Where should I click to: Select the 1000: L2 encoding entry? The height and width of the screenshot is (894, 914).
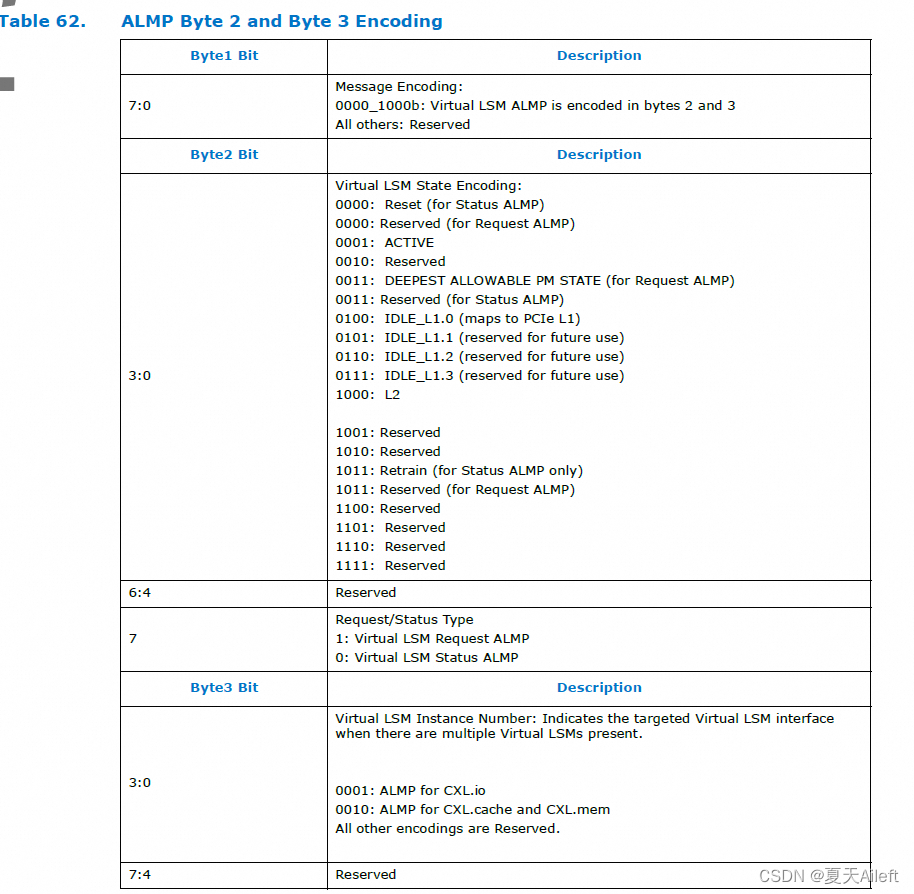367,394
